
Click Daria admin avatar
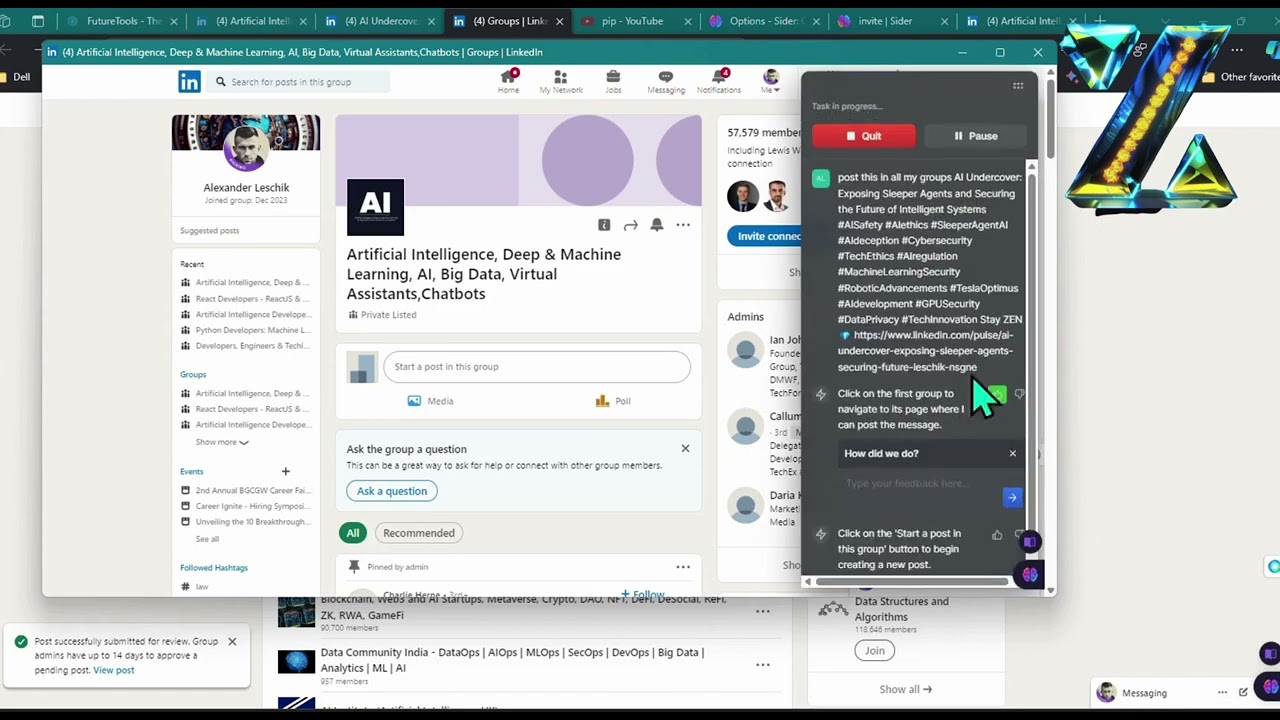pos(745,506)
